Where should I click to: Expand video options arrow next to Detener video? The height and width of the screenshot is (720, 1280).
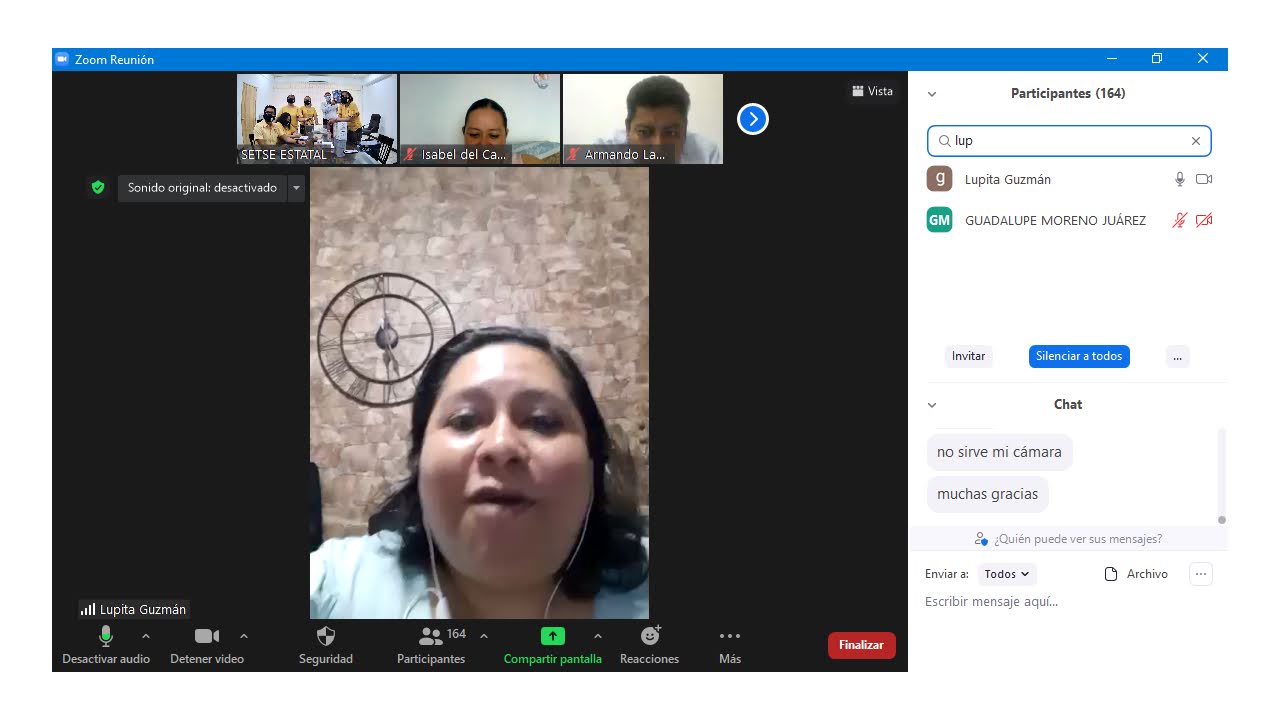click(x=243, y=636)
